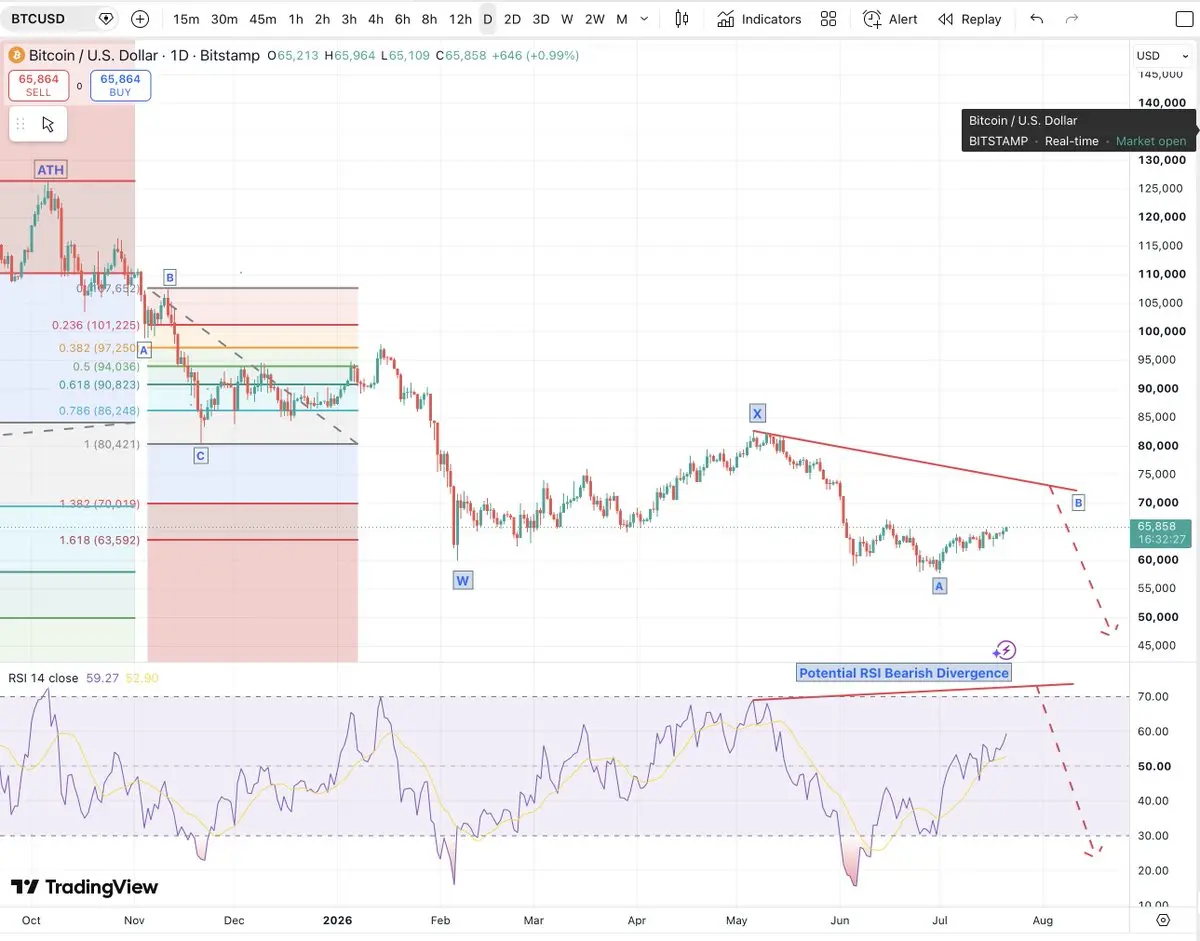The height and width of the screenshot is (941, 1200).
Task: Select the X wave label
Action: (x=758, y=413)
